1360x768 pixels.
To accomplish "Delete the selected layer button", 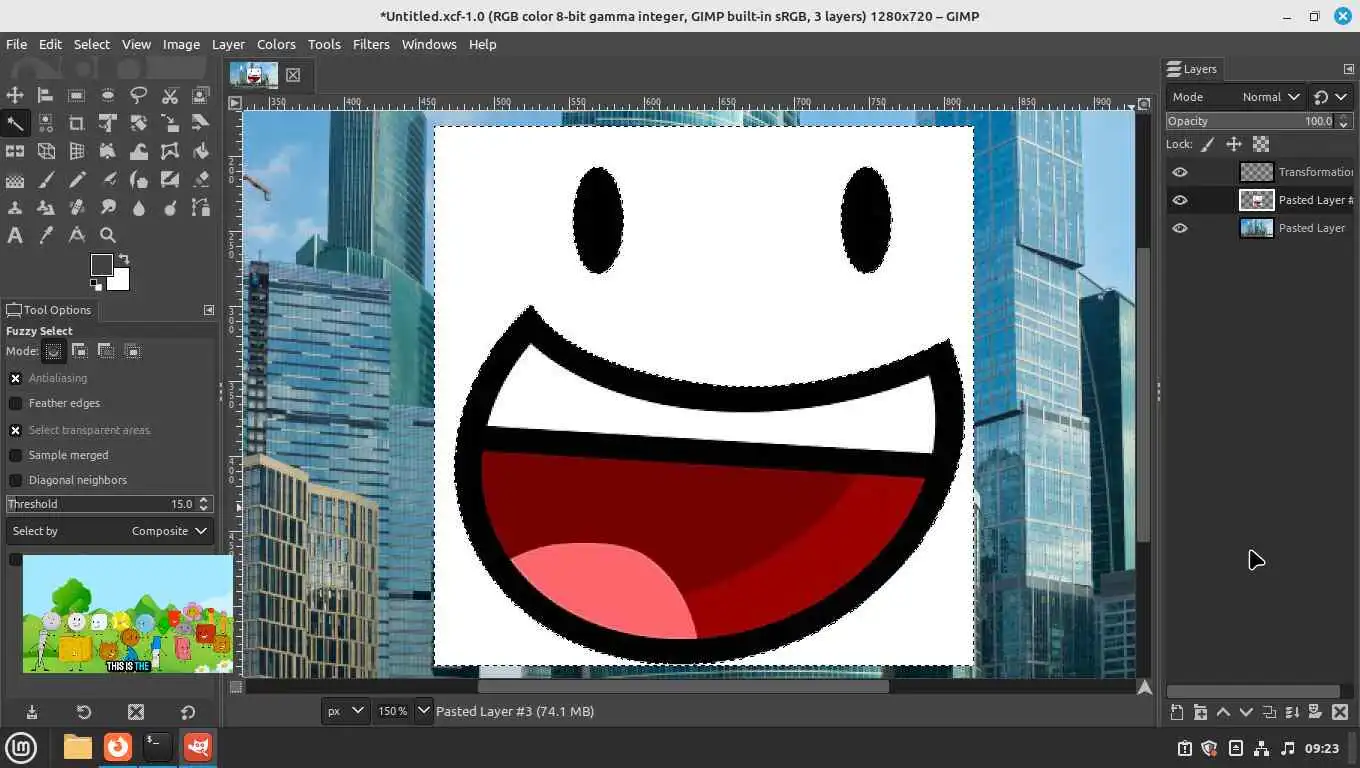I will coord(1340,712).
